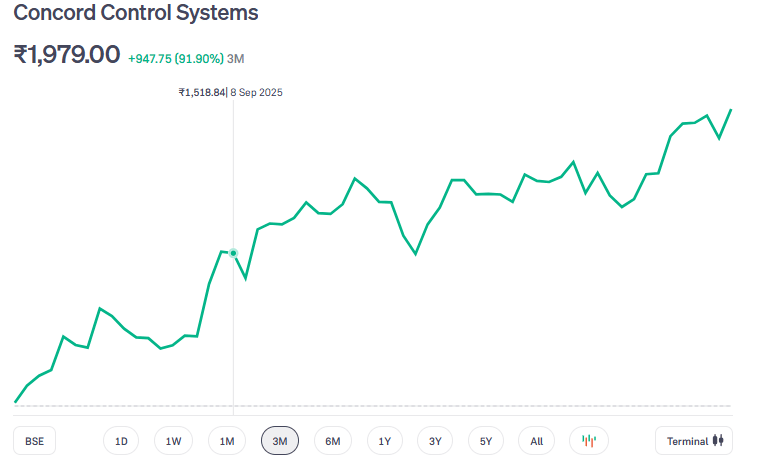Click the +947.75 (91.90%) gain text
The width and height of the screenshot is (762, 463).
coord(175,58)
